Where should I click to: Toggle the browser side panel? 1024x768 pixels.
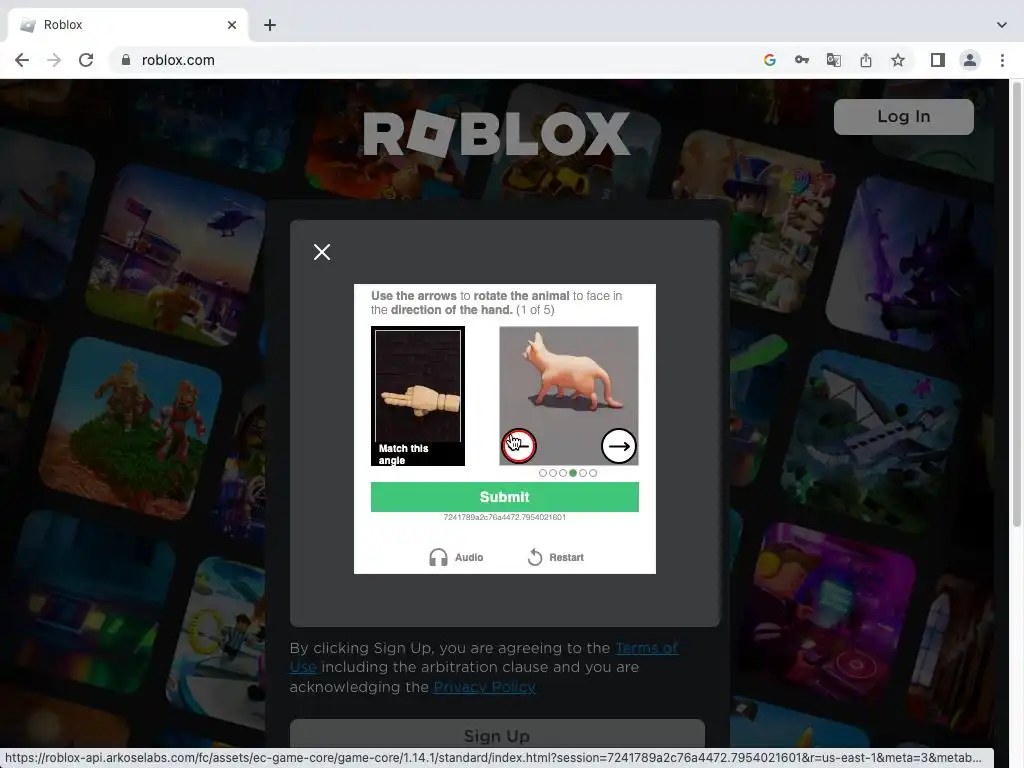tap(938, 60)
